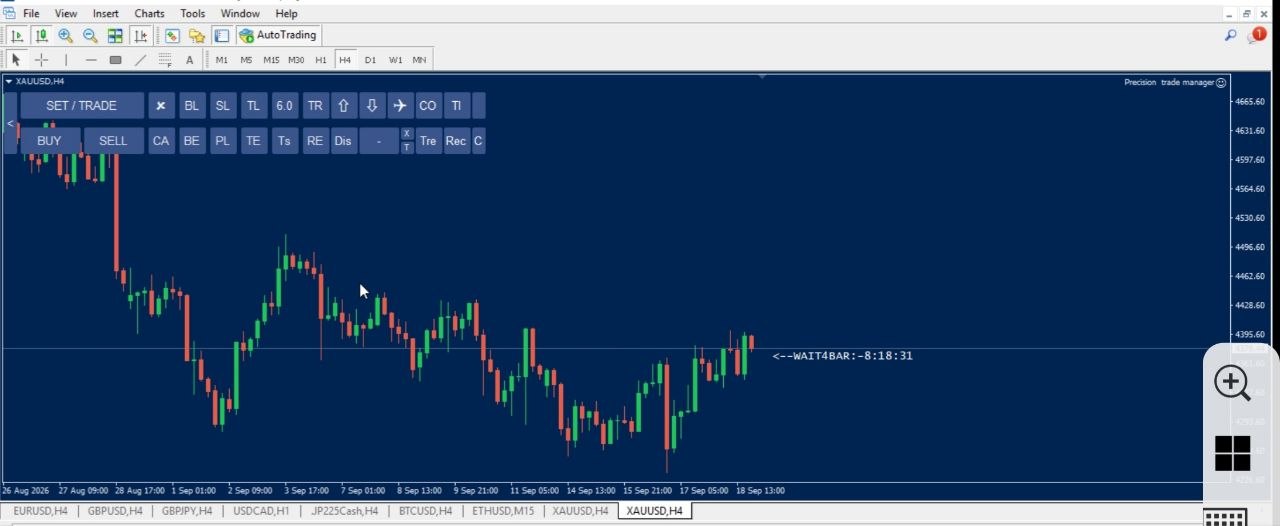Switch to the USDCAD,H1 chart tab
This screenshot has width=1280, height=526.
[x=261, y=511]
